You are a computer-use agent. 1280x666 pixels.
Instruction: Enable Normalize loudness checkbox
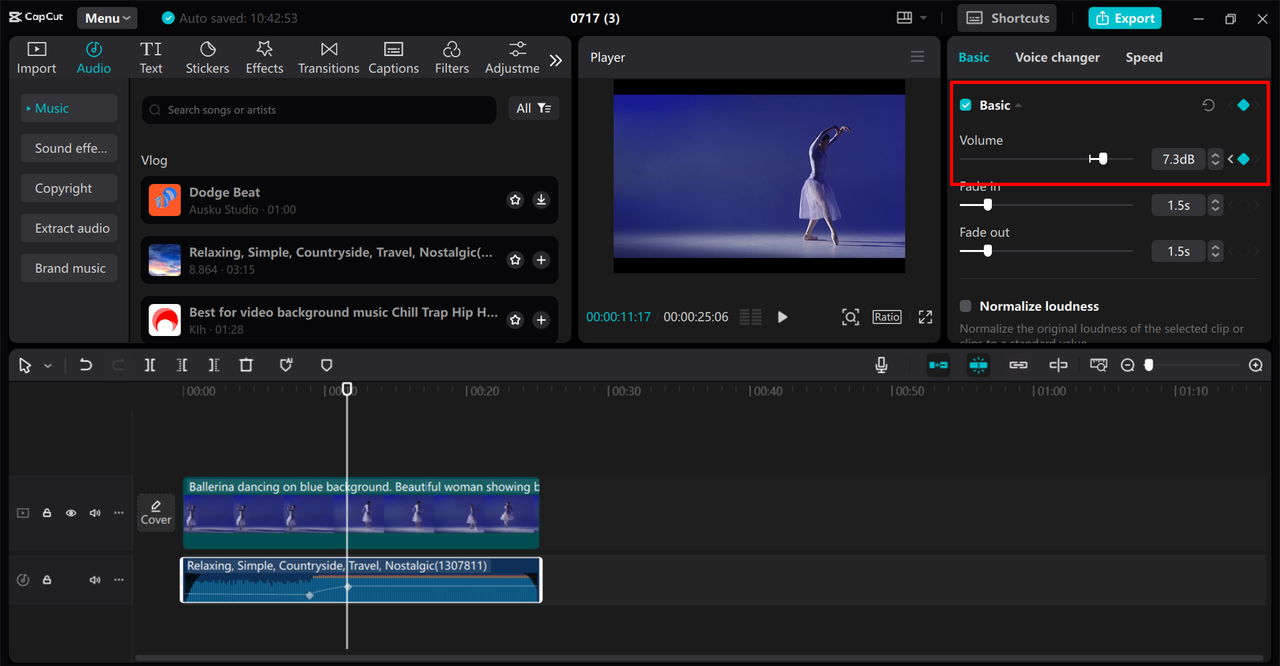tap(966, 306)
